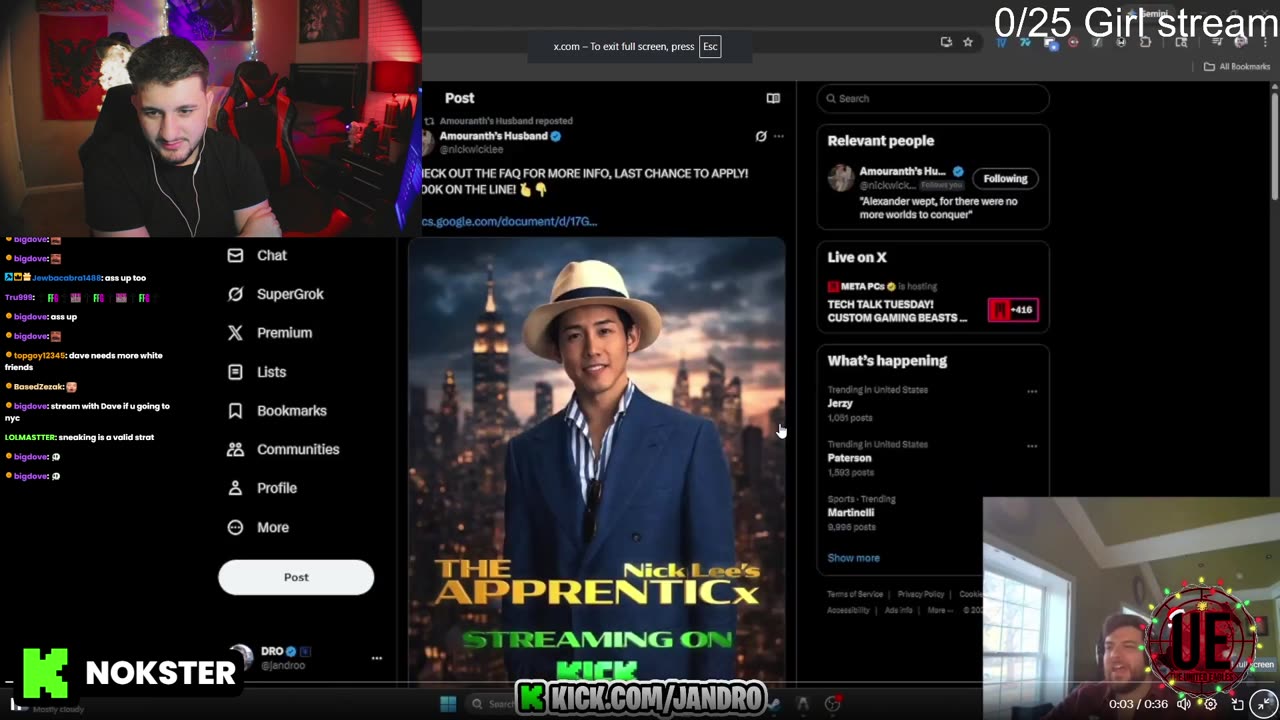Click the +416 listeners badge
1280x720 pixels.
1013,310
